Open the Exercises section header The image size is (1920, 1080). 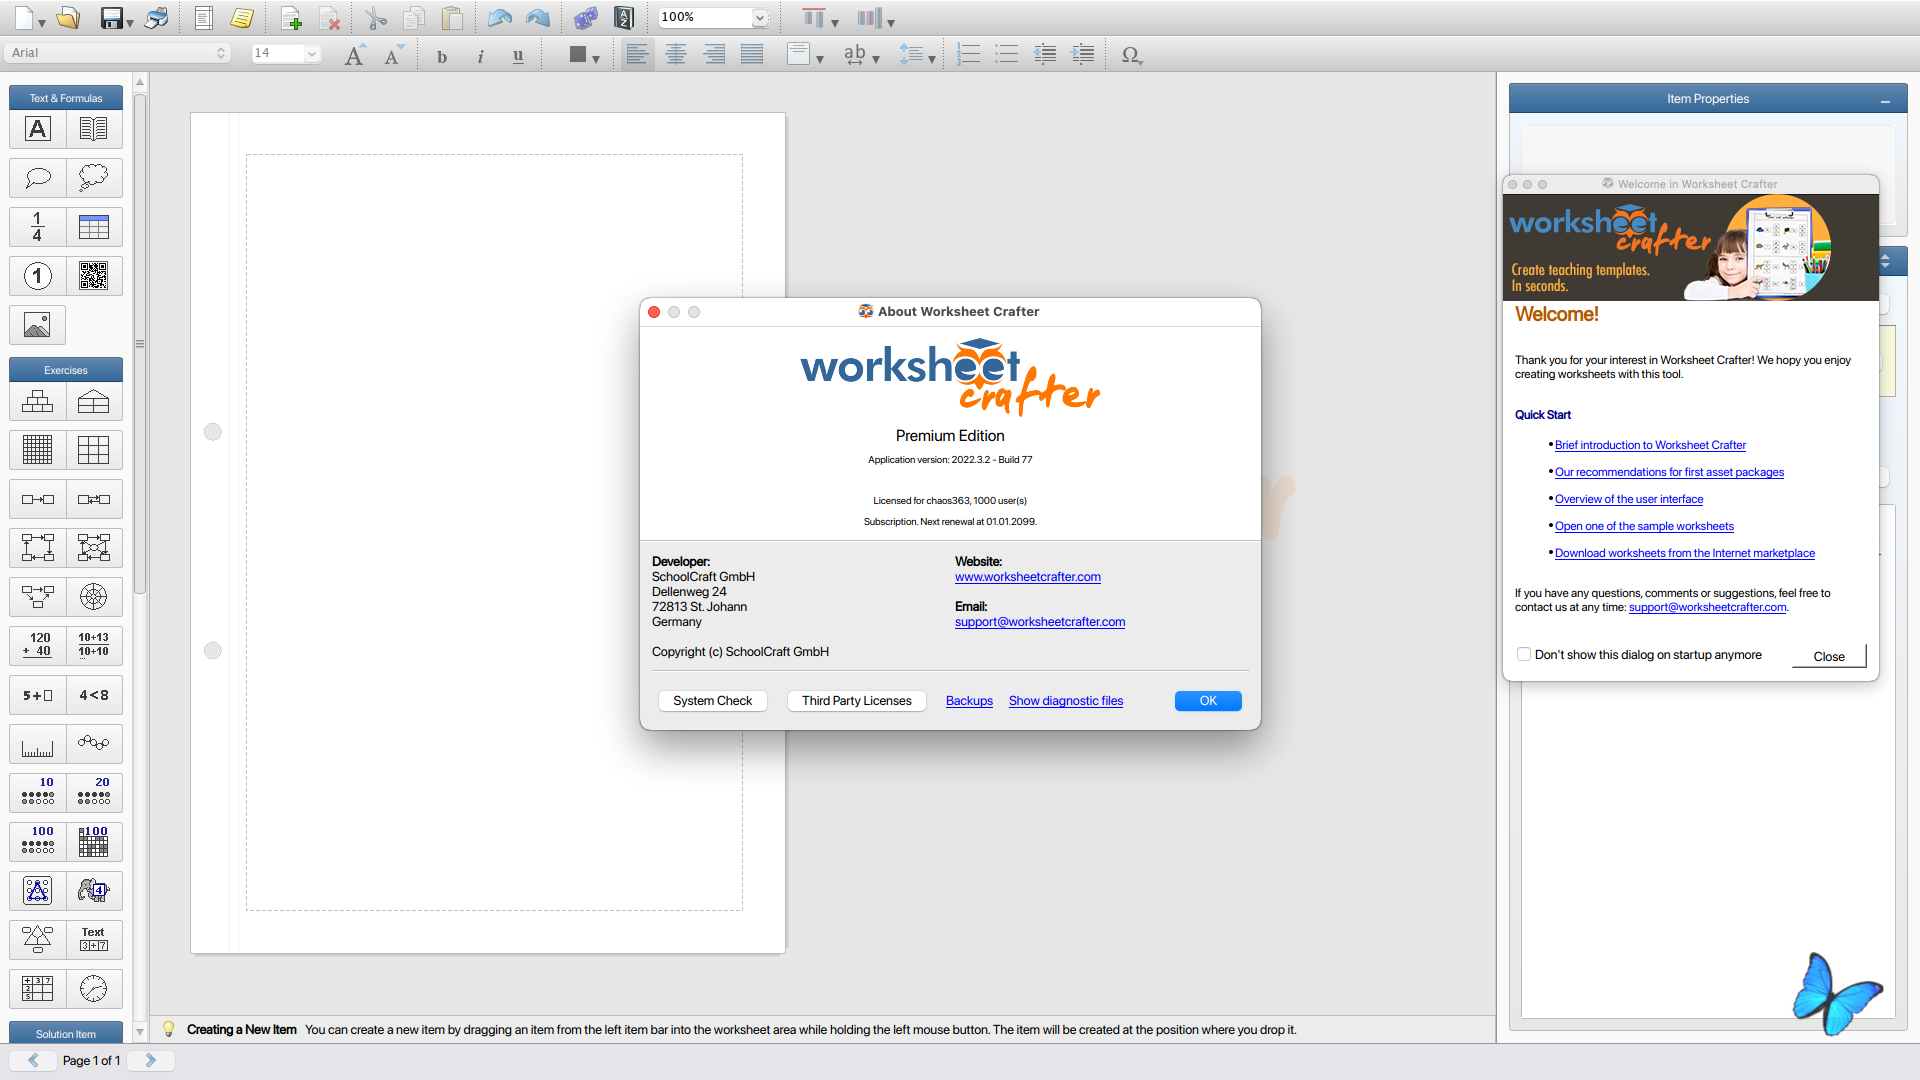click(66, 370)
